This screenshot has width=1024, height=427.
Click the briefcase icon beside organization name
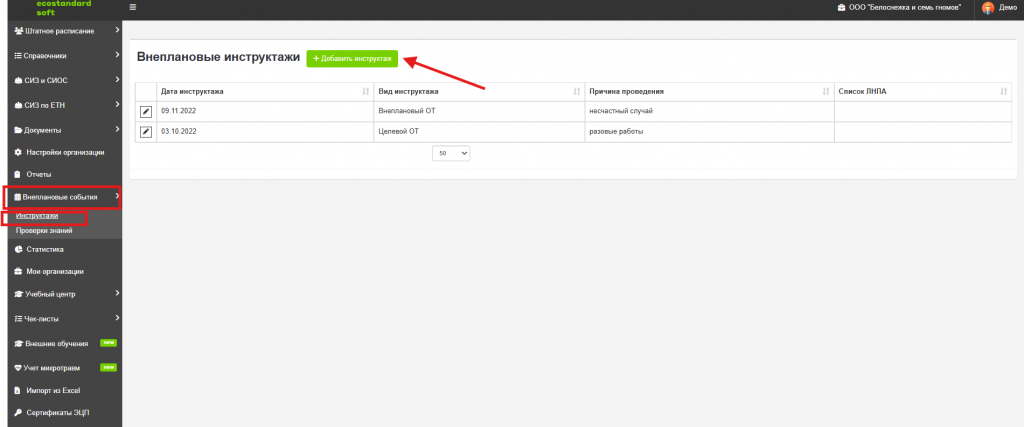pyautogui.click(x=841, y=8)
